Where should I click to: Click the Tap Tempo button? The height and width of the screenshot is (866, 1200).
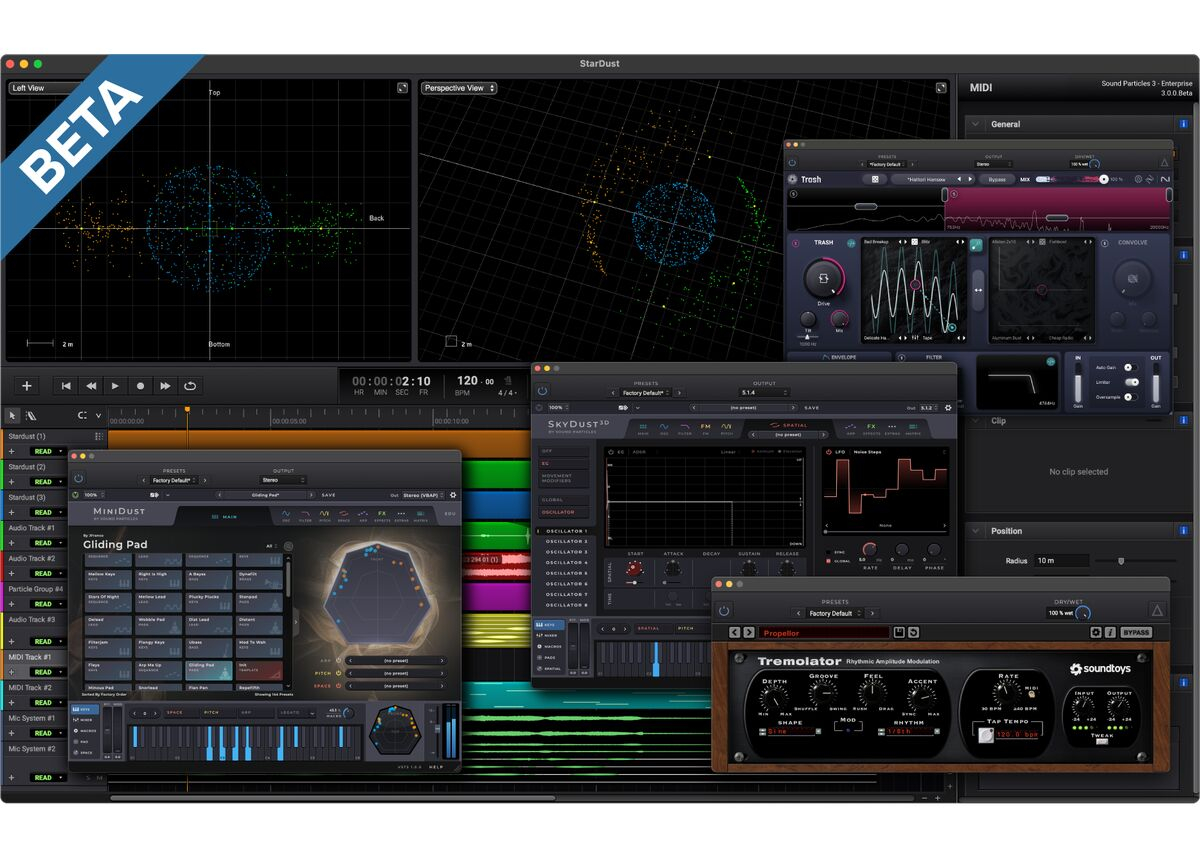click(x=986, y=737)
